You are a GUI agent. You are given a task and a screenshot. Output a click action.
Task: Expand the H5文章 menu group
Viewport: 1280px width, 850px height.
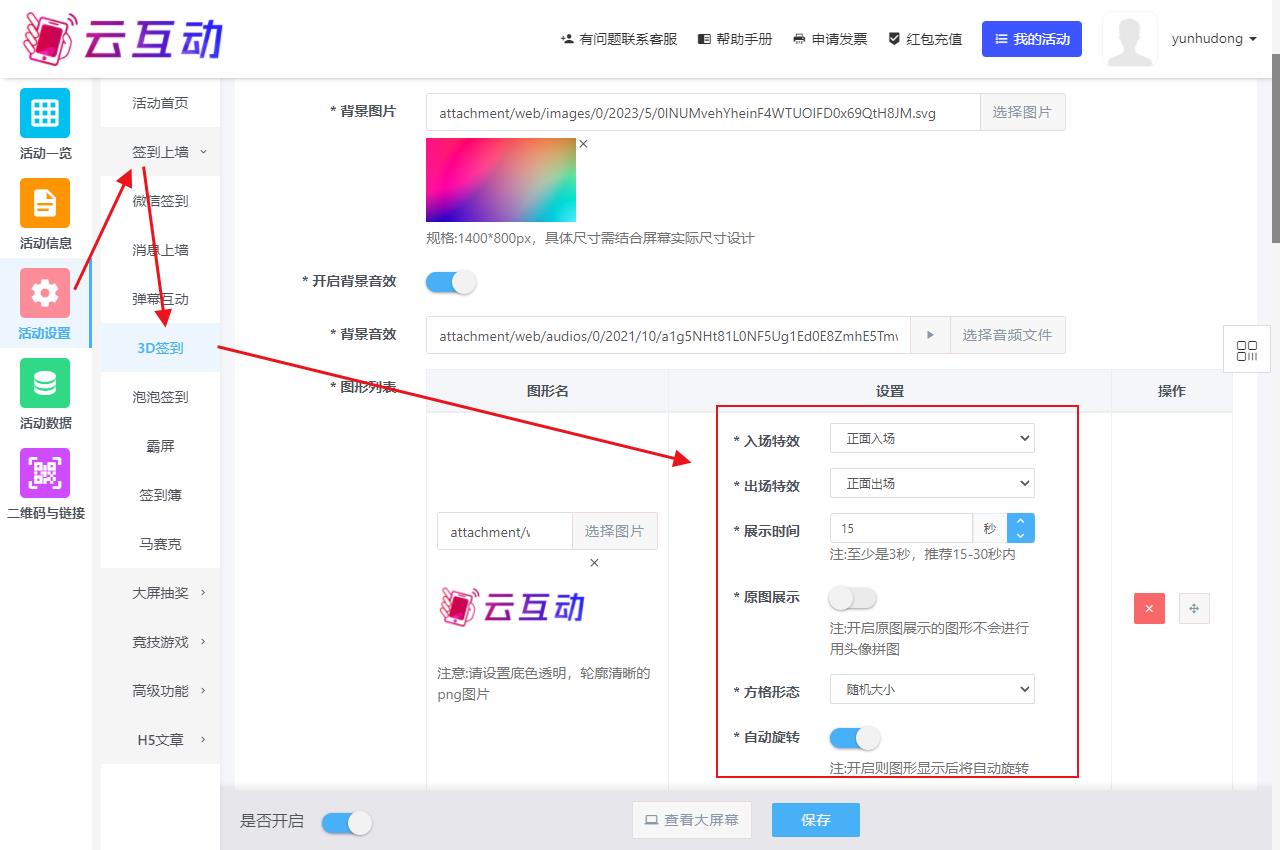tap(160, 740)
